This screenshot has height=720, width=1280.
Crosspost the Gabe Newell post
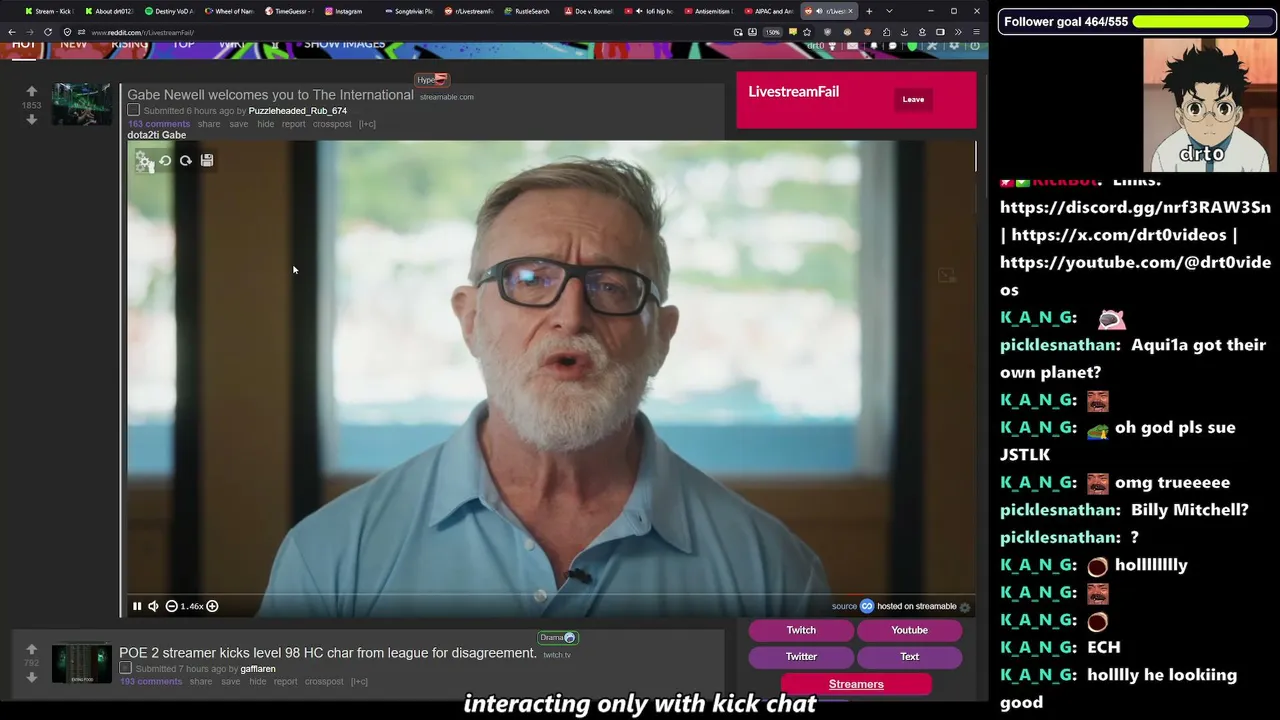tap(332, 124)
